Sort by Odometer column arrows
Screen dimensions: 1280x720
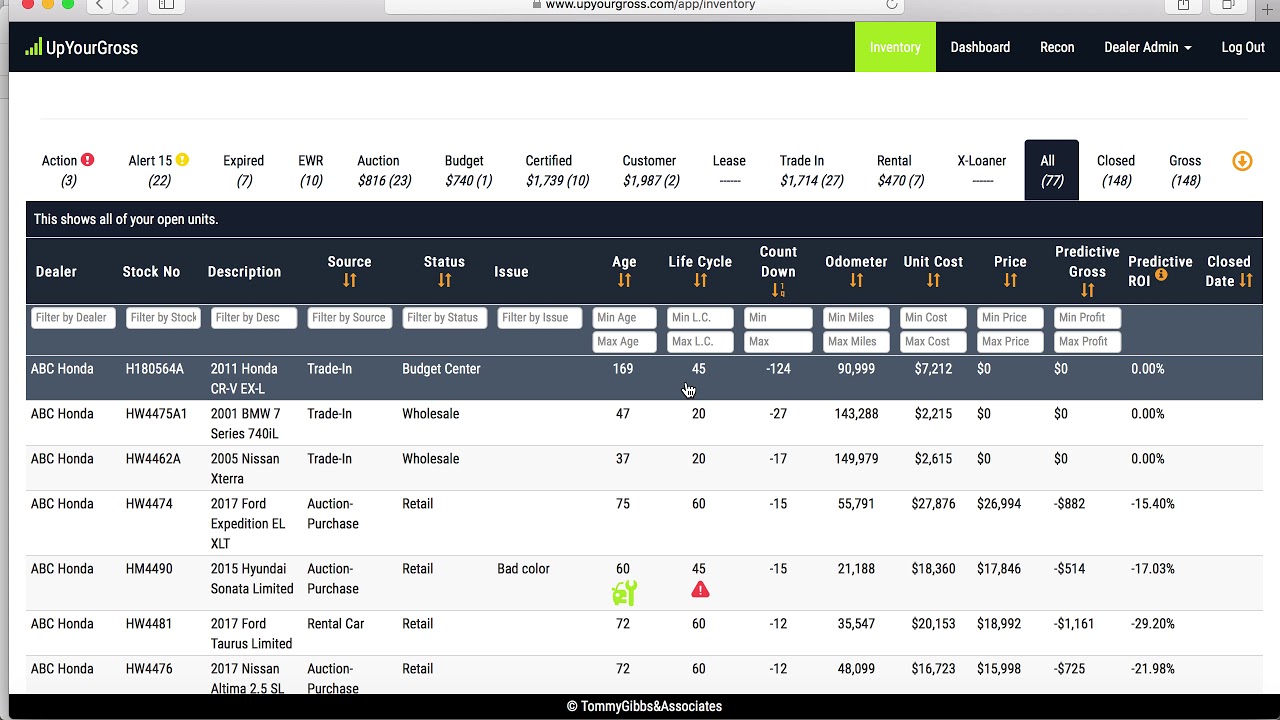856,281
